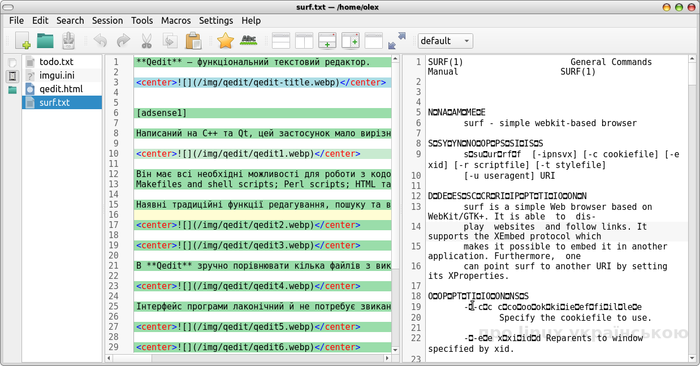Click the left editor's horizontal scroll left arrow
700x366 pixels.
pos(108,358)
